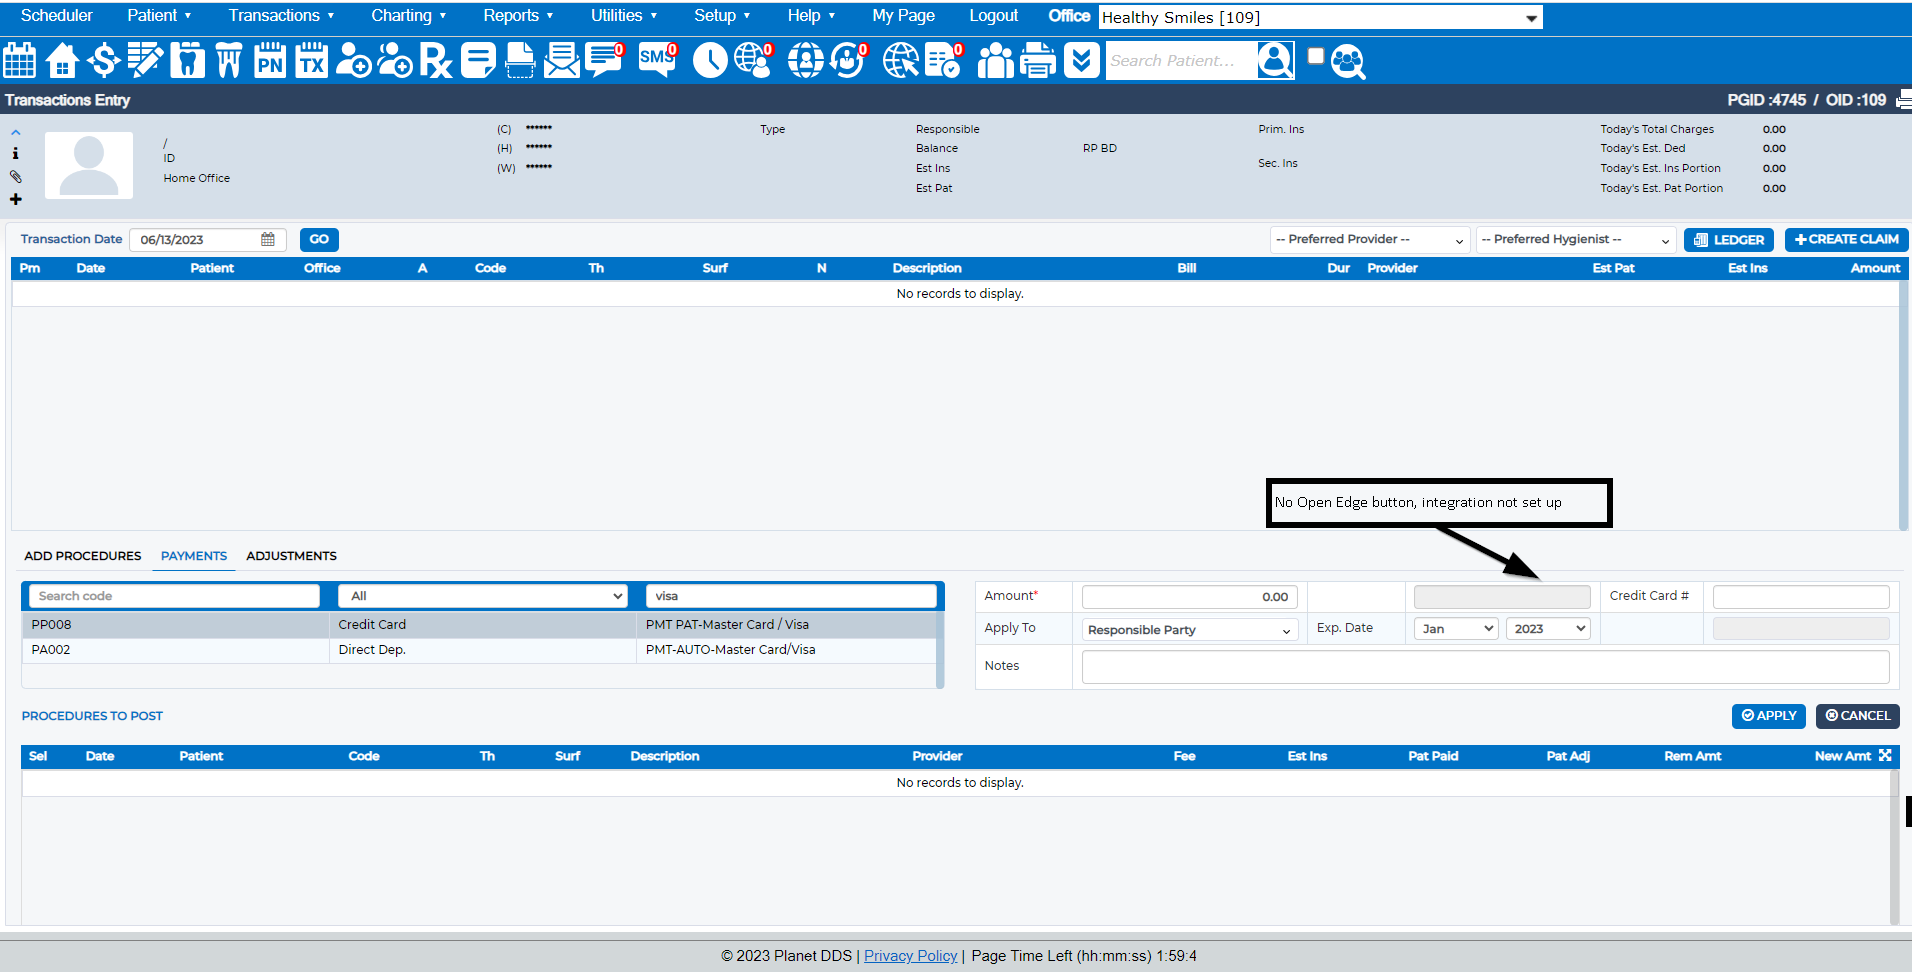Open the Office selector Healthy Smiles dropdown
The width and height of the screenshot is (1912, 972).
[x=1320, y=18]
